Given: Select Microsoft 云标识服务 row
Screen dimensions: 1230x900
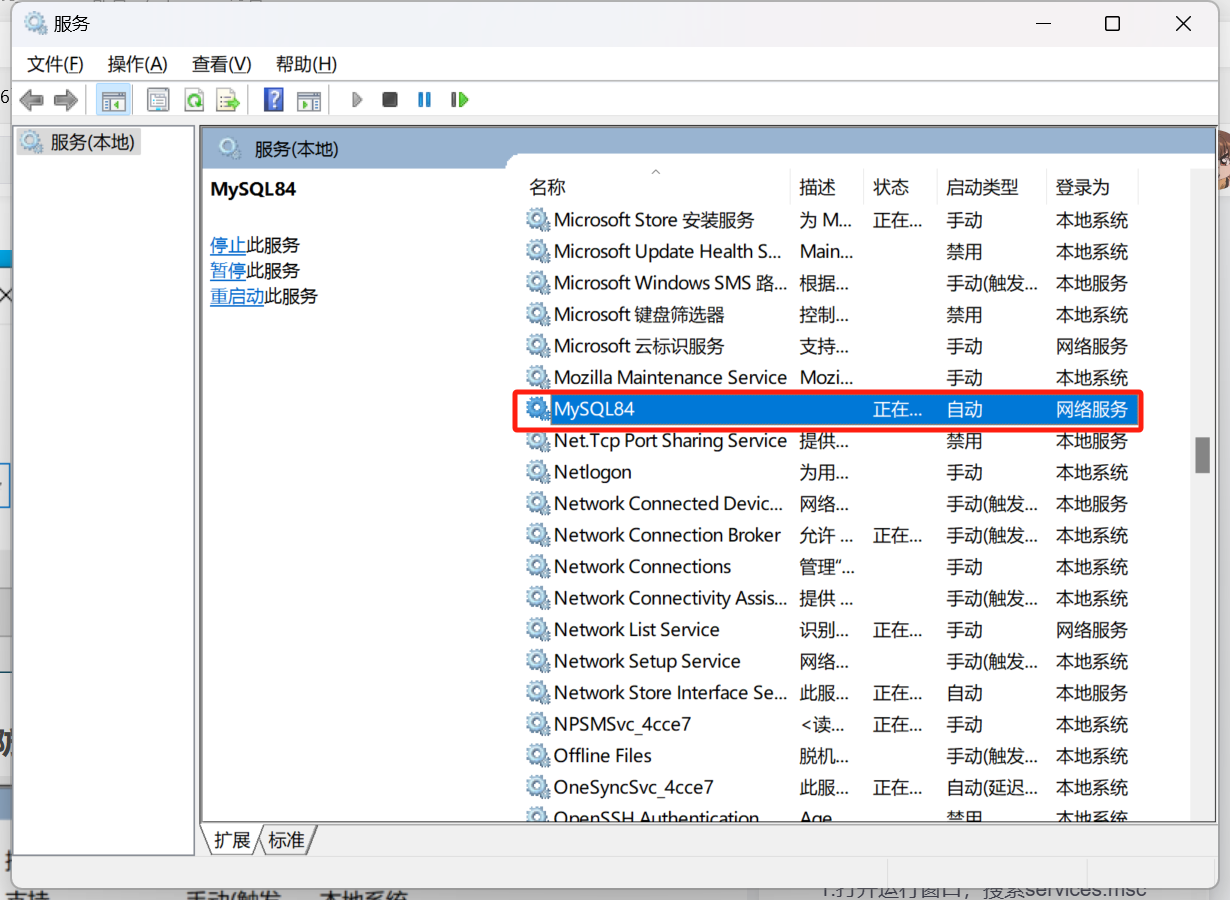Looking at the screenshot, I should click(x=832, y=346).
